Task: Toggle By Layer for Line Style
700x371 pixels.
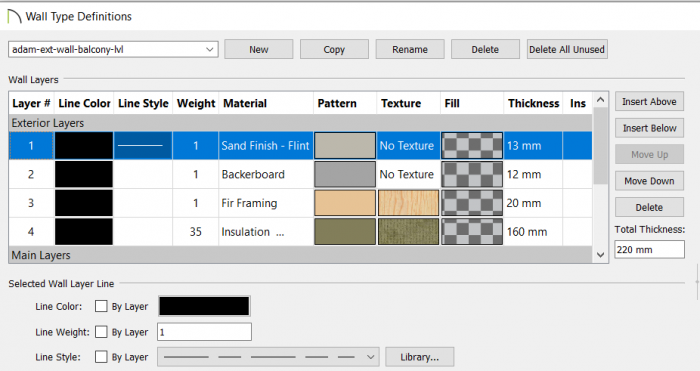Action: click(x=101, y=357)
